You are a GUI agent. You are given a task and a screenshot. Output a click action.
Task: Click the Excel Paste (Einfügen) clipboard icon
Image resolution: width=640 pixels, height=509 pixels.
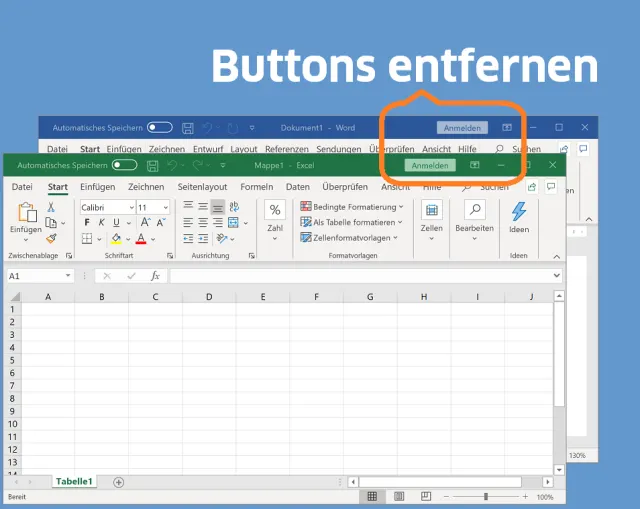coord(27,212)
